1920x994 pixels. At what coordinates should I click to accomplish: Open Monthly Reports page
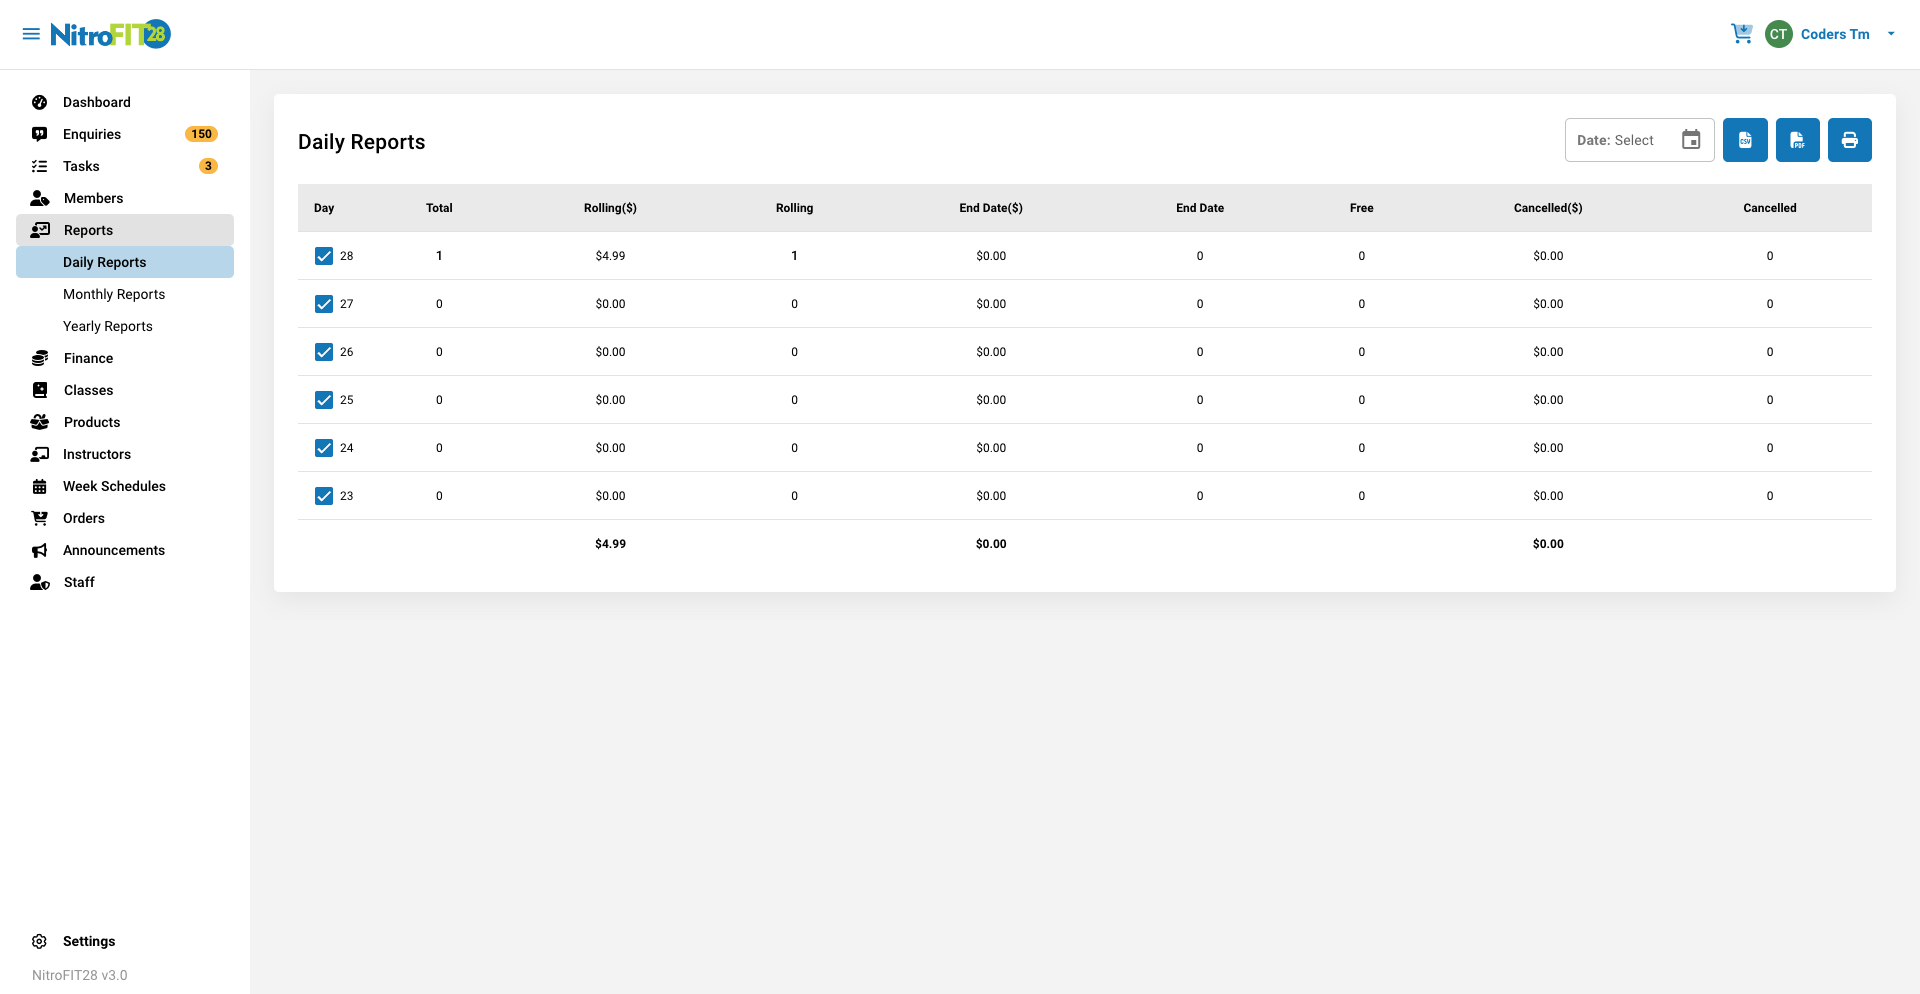click(x=114, y=294)
